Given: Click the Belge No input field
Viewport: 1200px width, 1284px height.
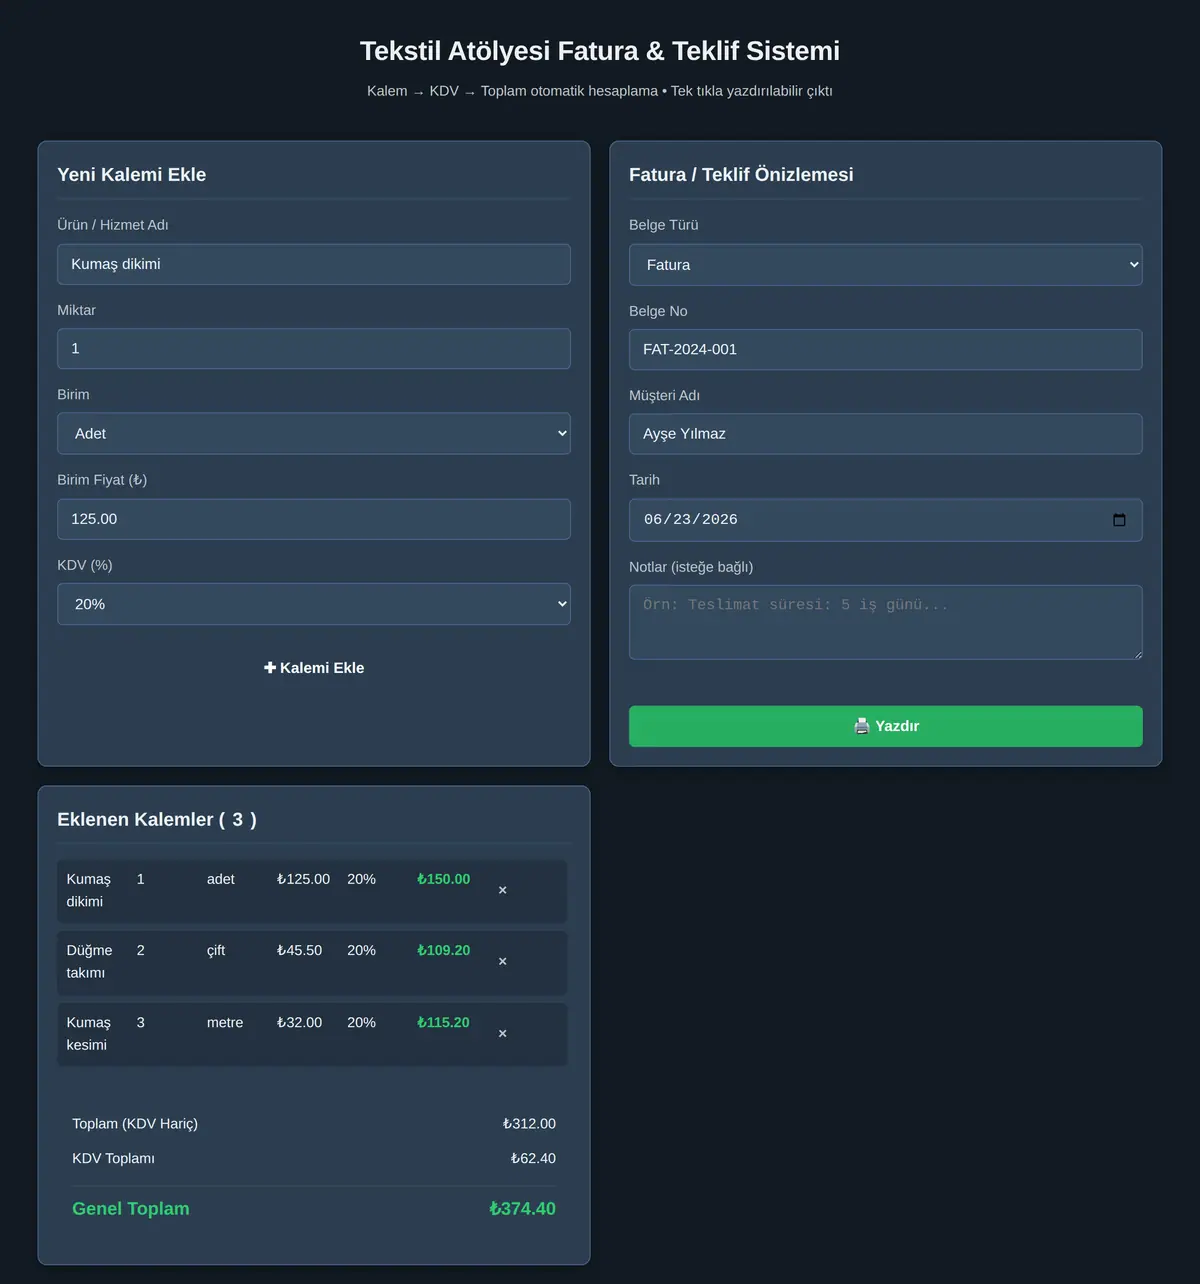Looking at the screenshot, I should 886,350.
